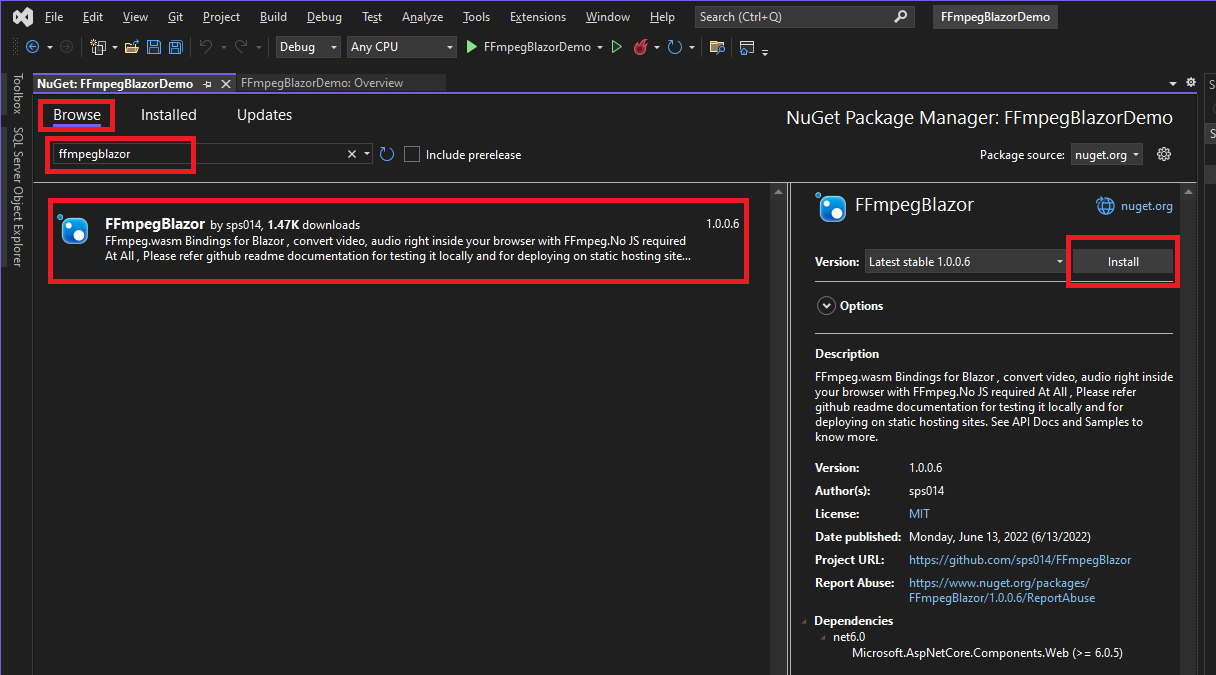The height and width of the screenshot is (675, 1216).
Task: Expand the Options section chevron
Action: [x=826, y=306]
